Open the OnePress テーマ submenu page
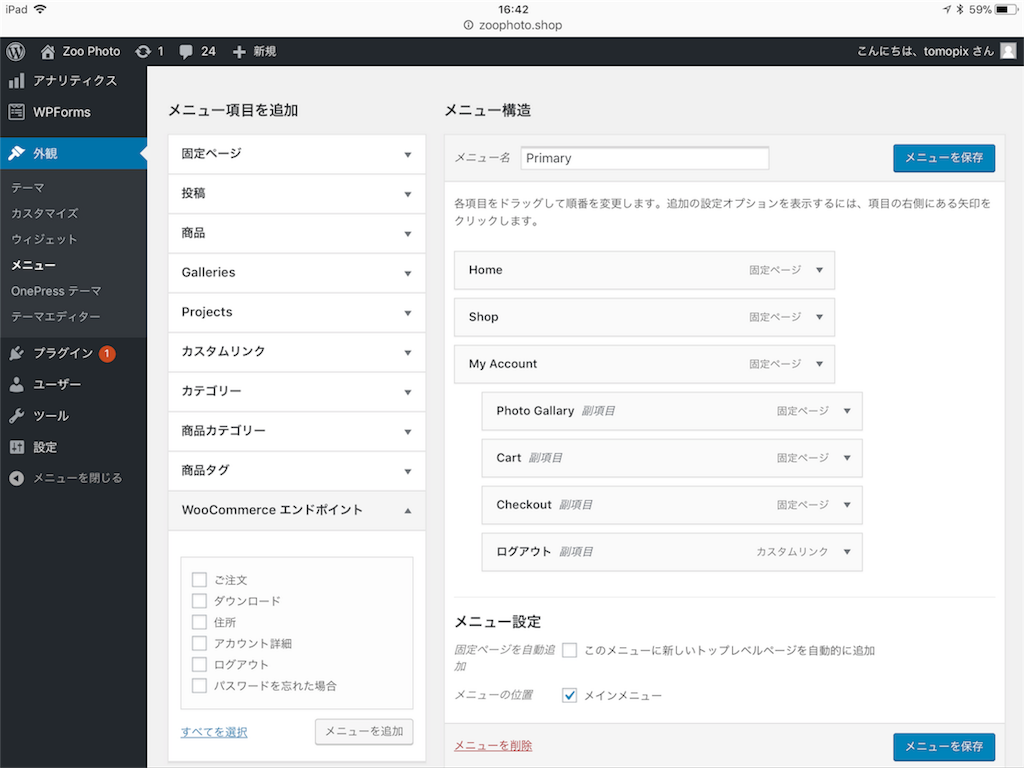Viewport: 1024px width, 768px height. coord(56,291)
